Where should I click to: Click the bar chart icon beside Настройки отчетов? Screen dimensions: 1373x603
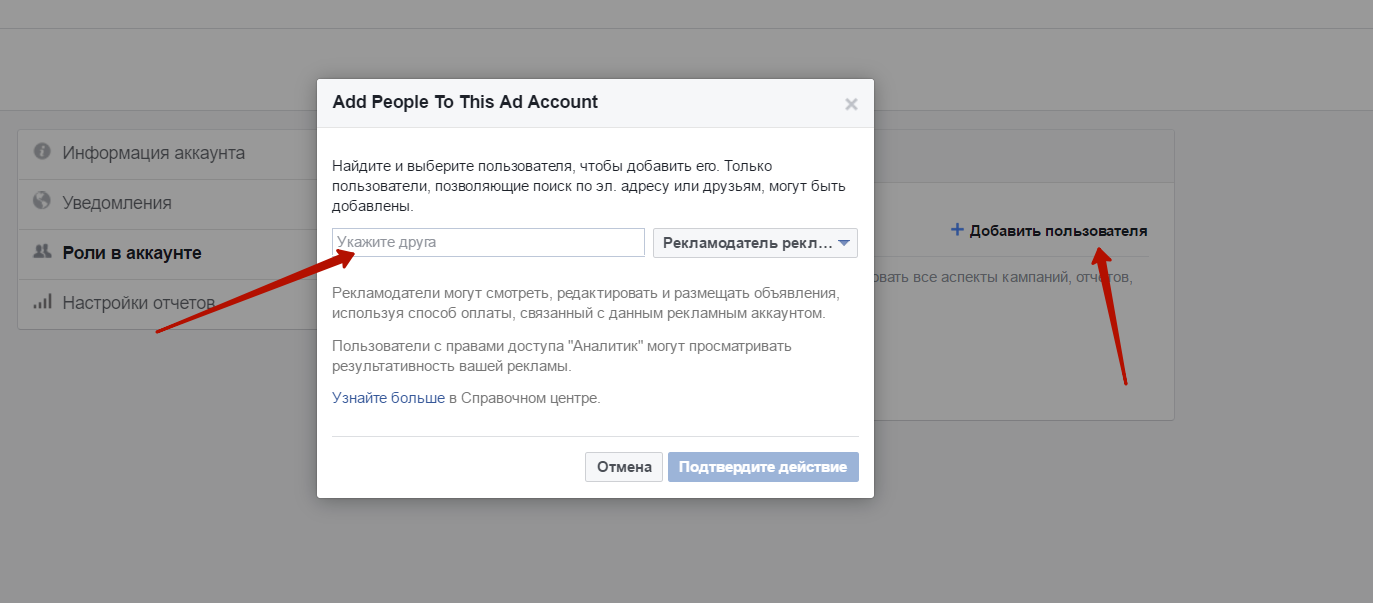42,301
